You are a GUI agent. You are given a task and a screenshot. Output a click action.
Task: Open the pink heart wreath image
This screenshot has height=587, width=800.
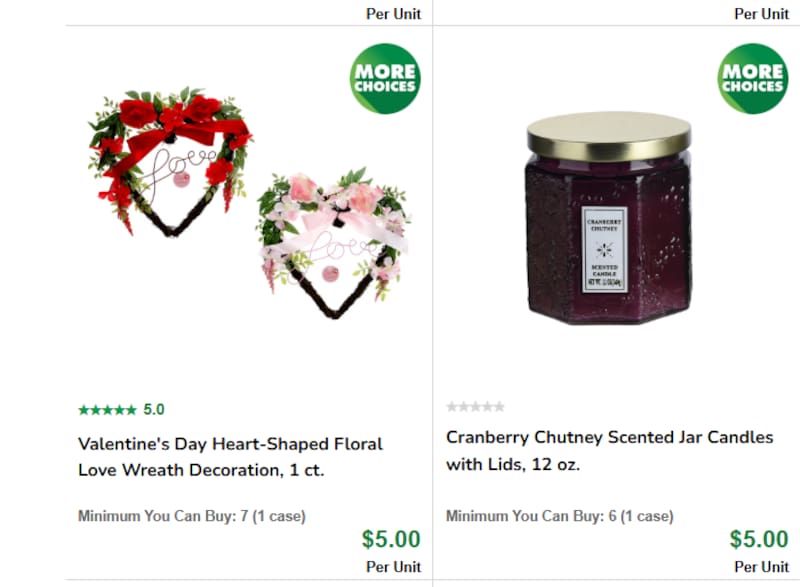click(333, 240)
